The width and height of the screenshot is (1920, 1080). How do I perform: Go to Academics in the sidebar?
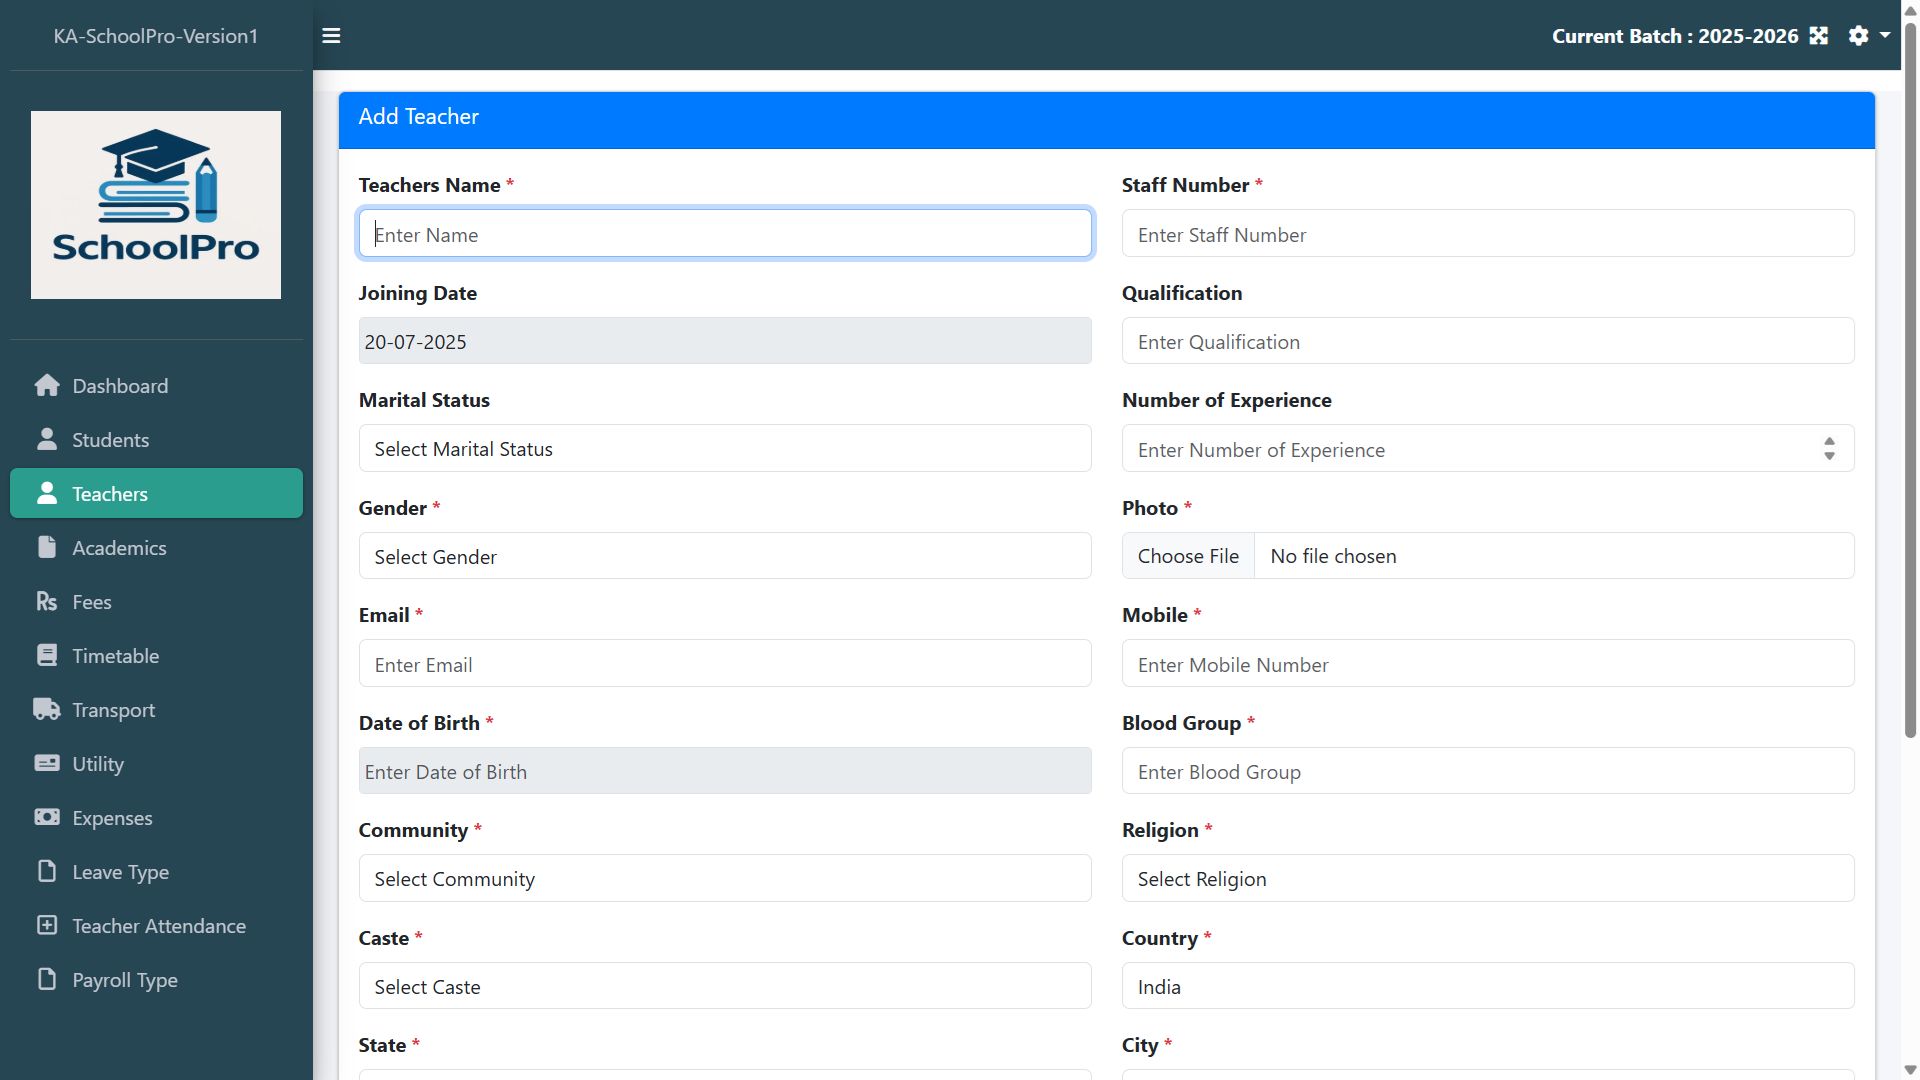tap(119, 548)
